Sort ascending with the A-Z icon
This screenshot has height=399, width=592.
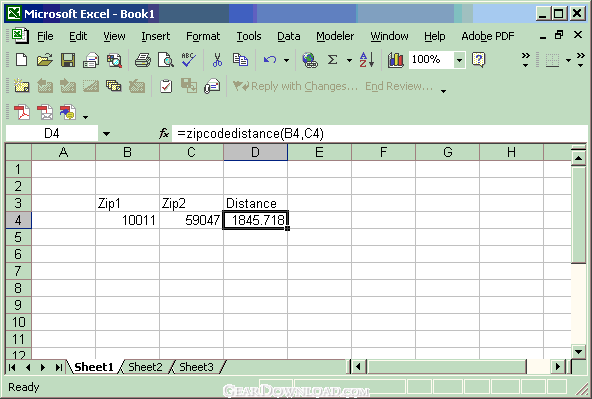[x=367, y=60]
